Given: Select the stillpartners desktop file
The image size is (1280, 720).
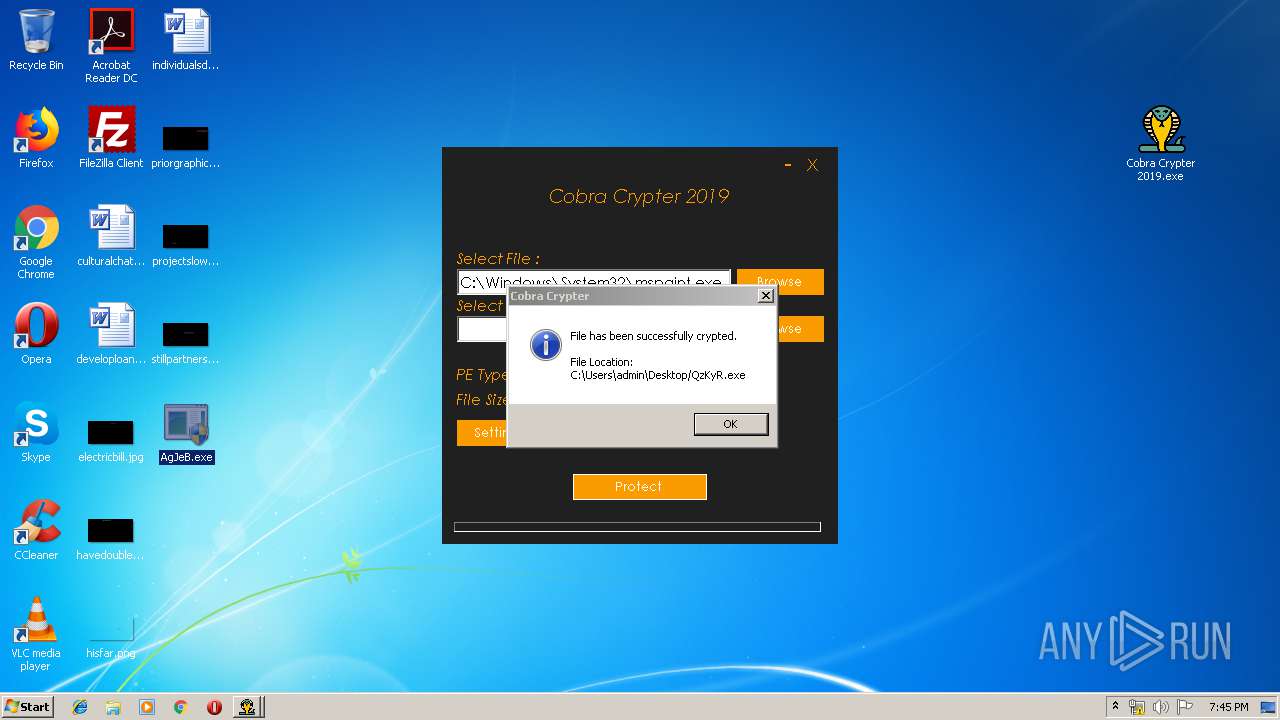Looking at the screenshot, I should [186, 342].
